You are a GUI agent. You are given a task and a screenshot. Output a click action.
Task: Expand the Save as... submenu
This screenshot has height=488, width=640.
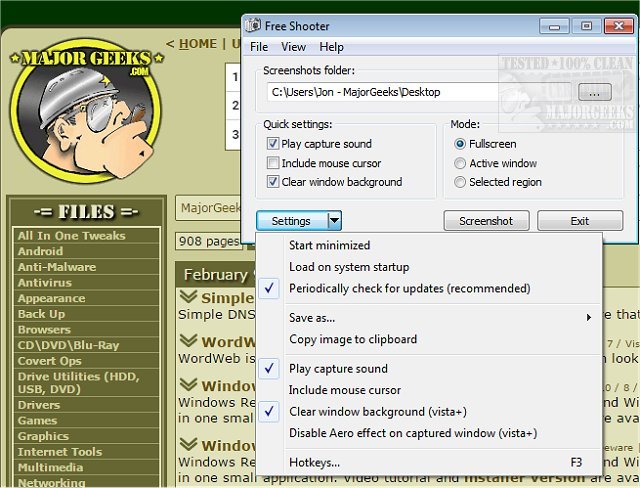[x=429, y=317]
